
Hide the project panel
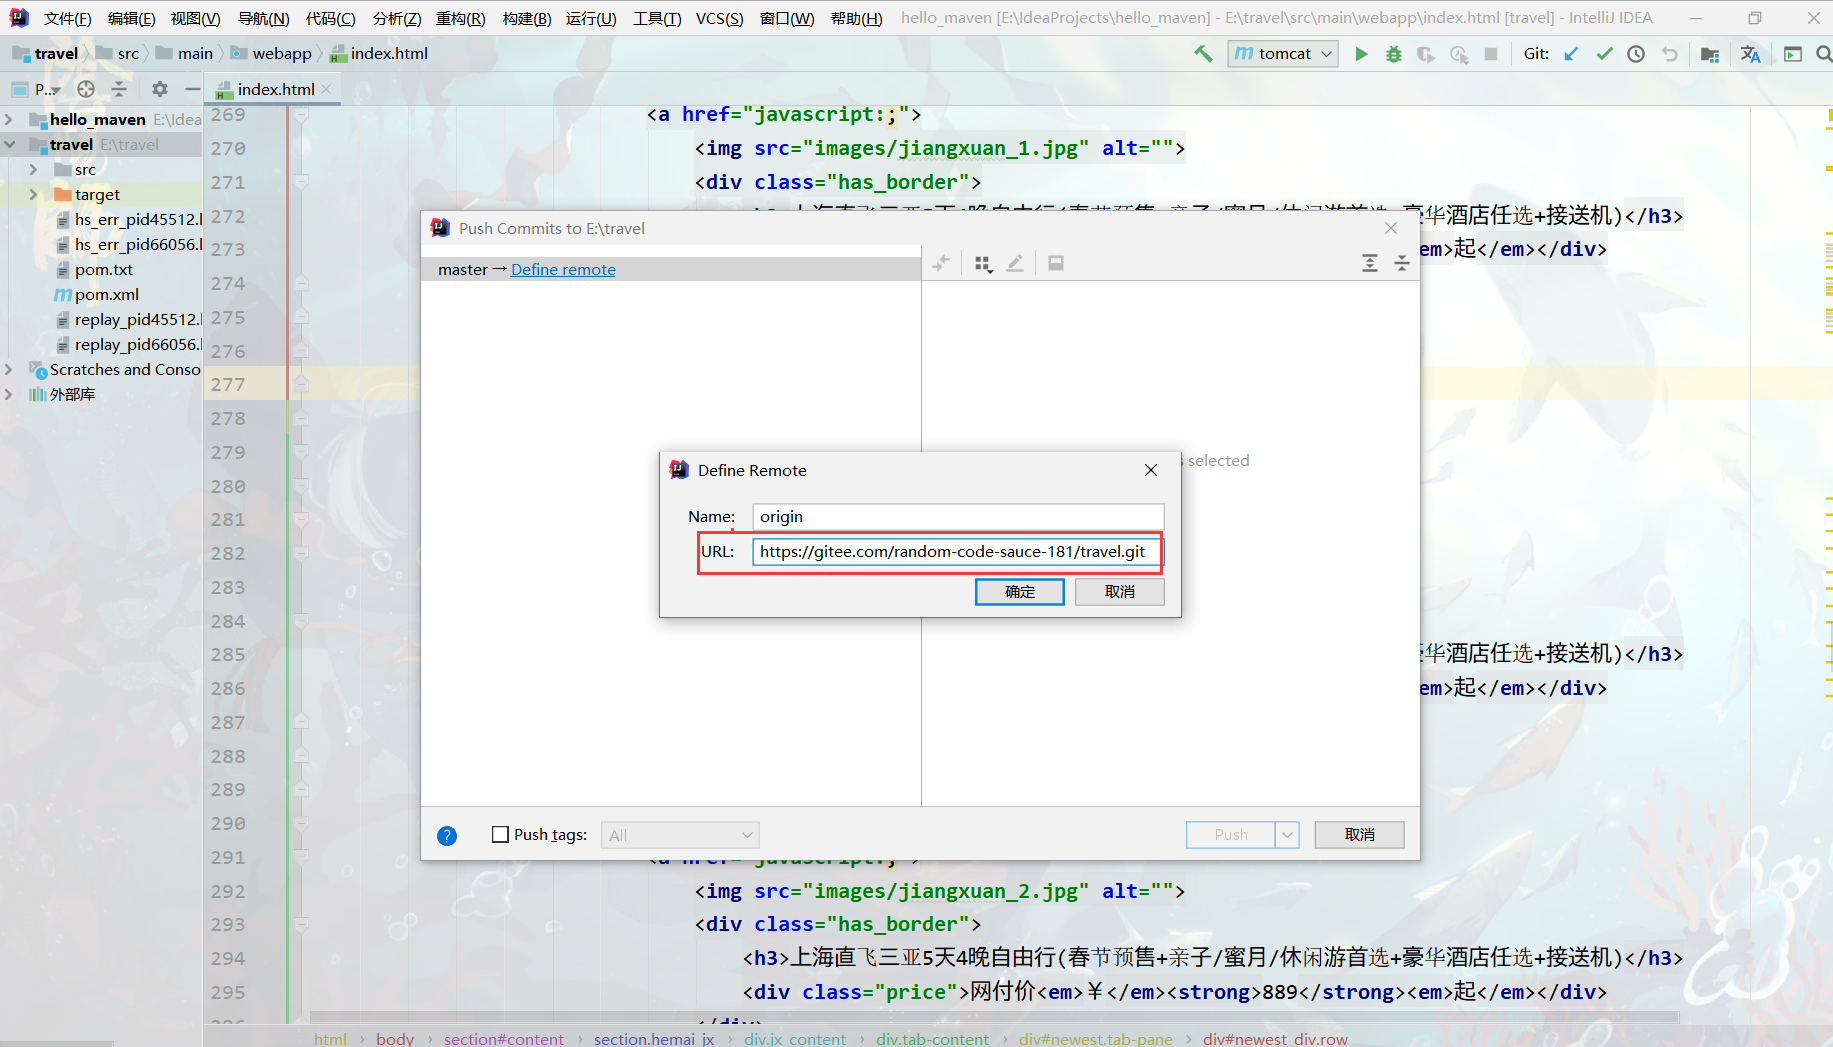click(x=192, y=89)
